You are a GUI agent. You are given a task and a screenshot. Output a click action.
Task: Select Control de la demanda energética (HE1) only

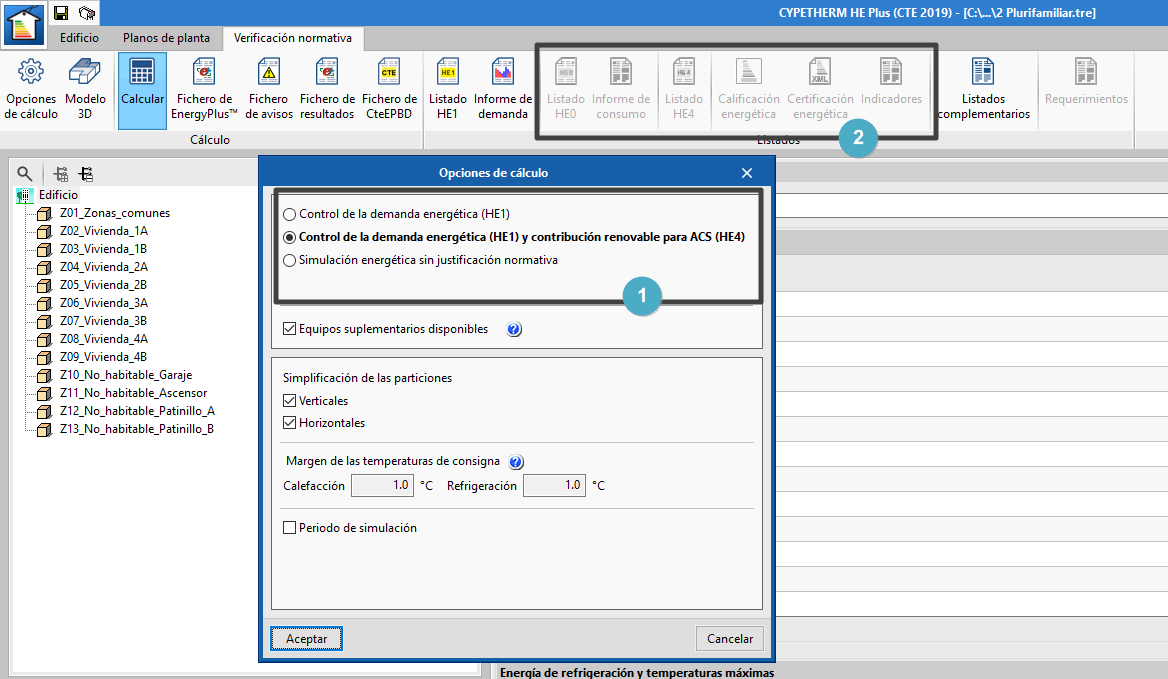tap(290, 214)
